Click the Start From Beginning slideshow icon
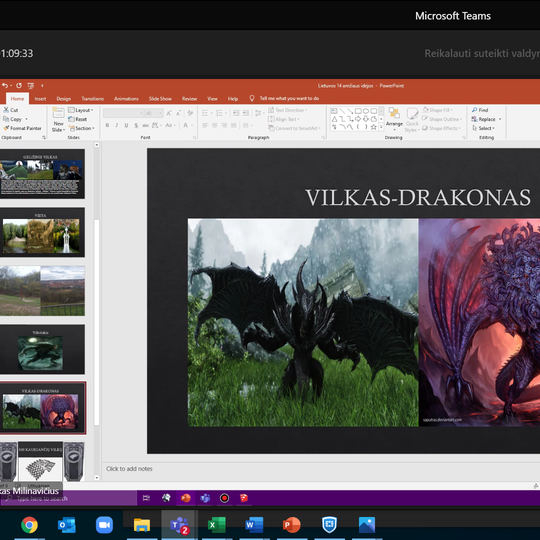Image resolution: width=540 pixels, height=540 pixels. pyautogui.click(x=31, y=85)
